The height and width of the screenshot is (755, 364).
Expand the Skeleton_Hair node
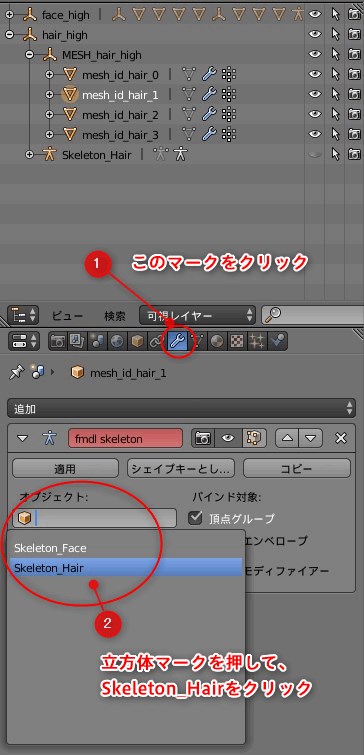[29, 155]
